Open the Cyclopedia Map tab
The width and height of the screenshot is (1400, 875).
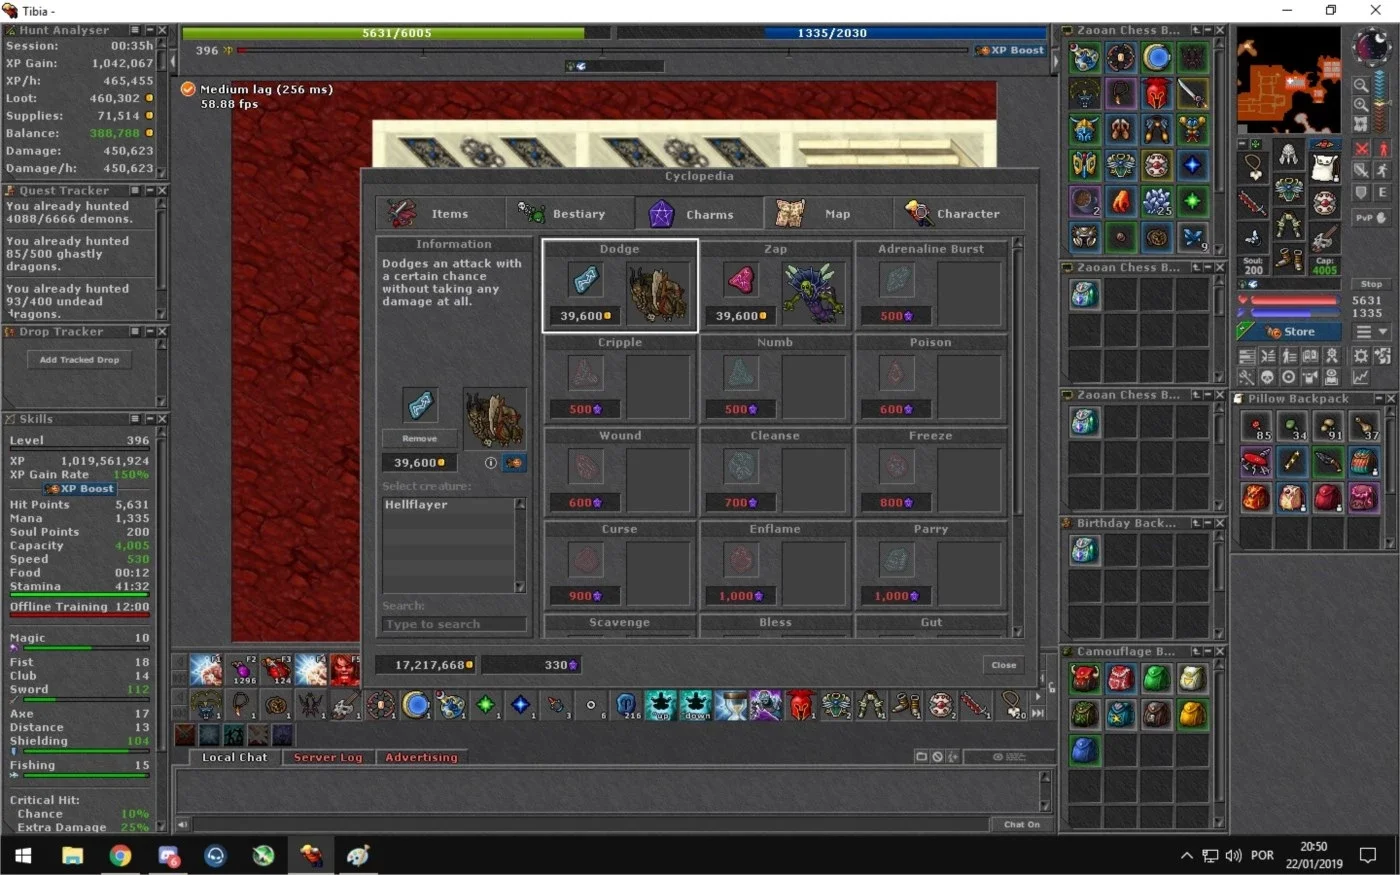point(828,214)
